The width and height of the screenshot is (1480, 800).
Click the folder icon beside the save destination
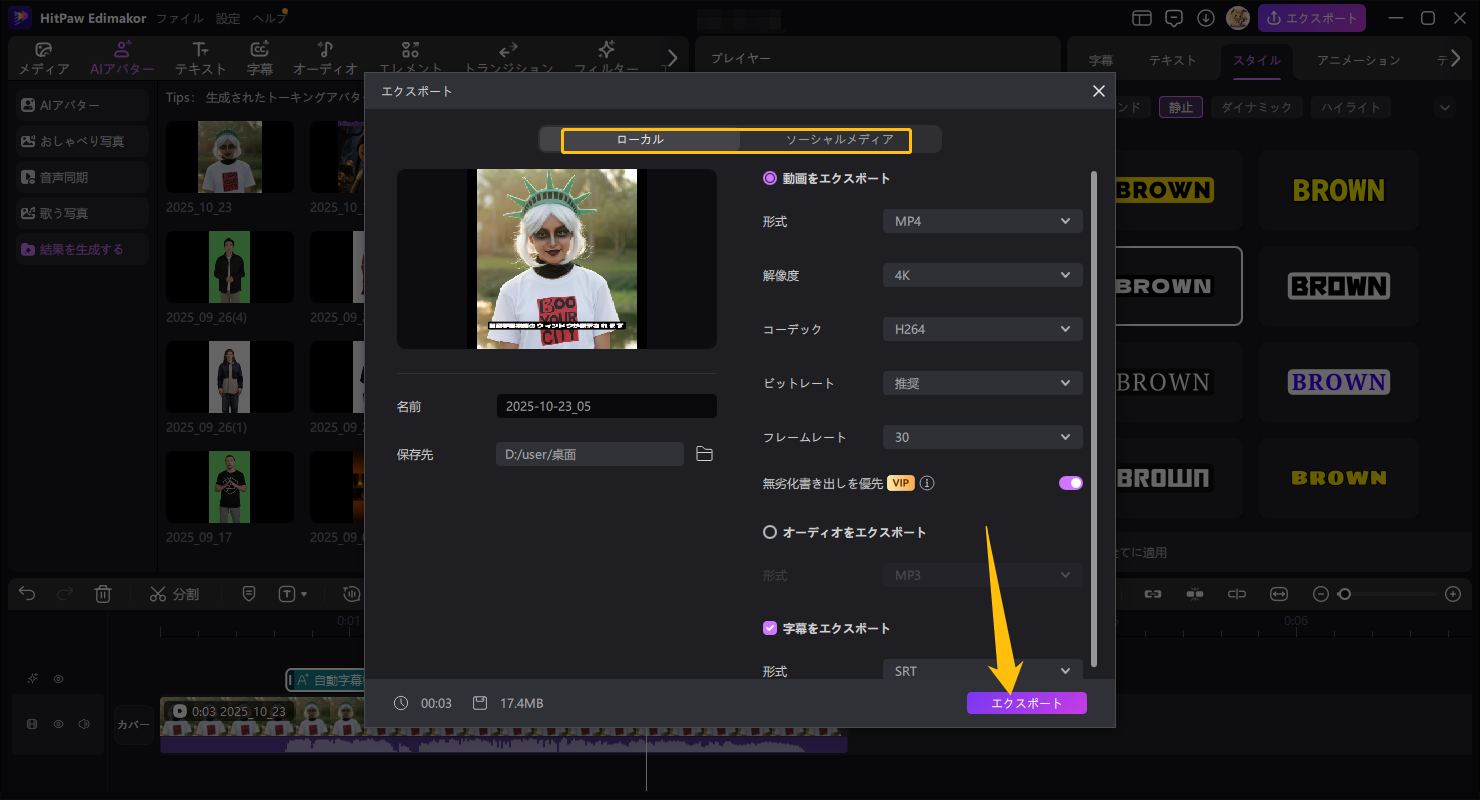point(704,454)
